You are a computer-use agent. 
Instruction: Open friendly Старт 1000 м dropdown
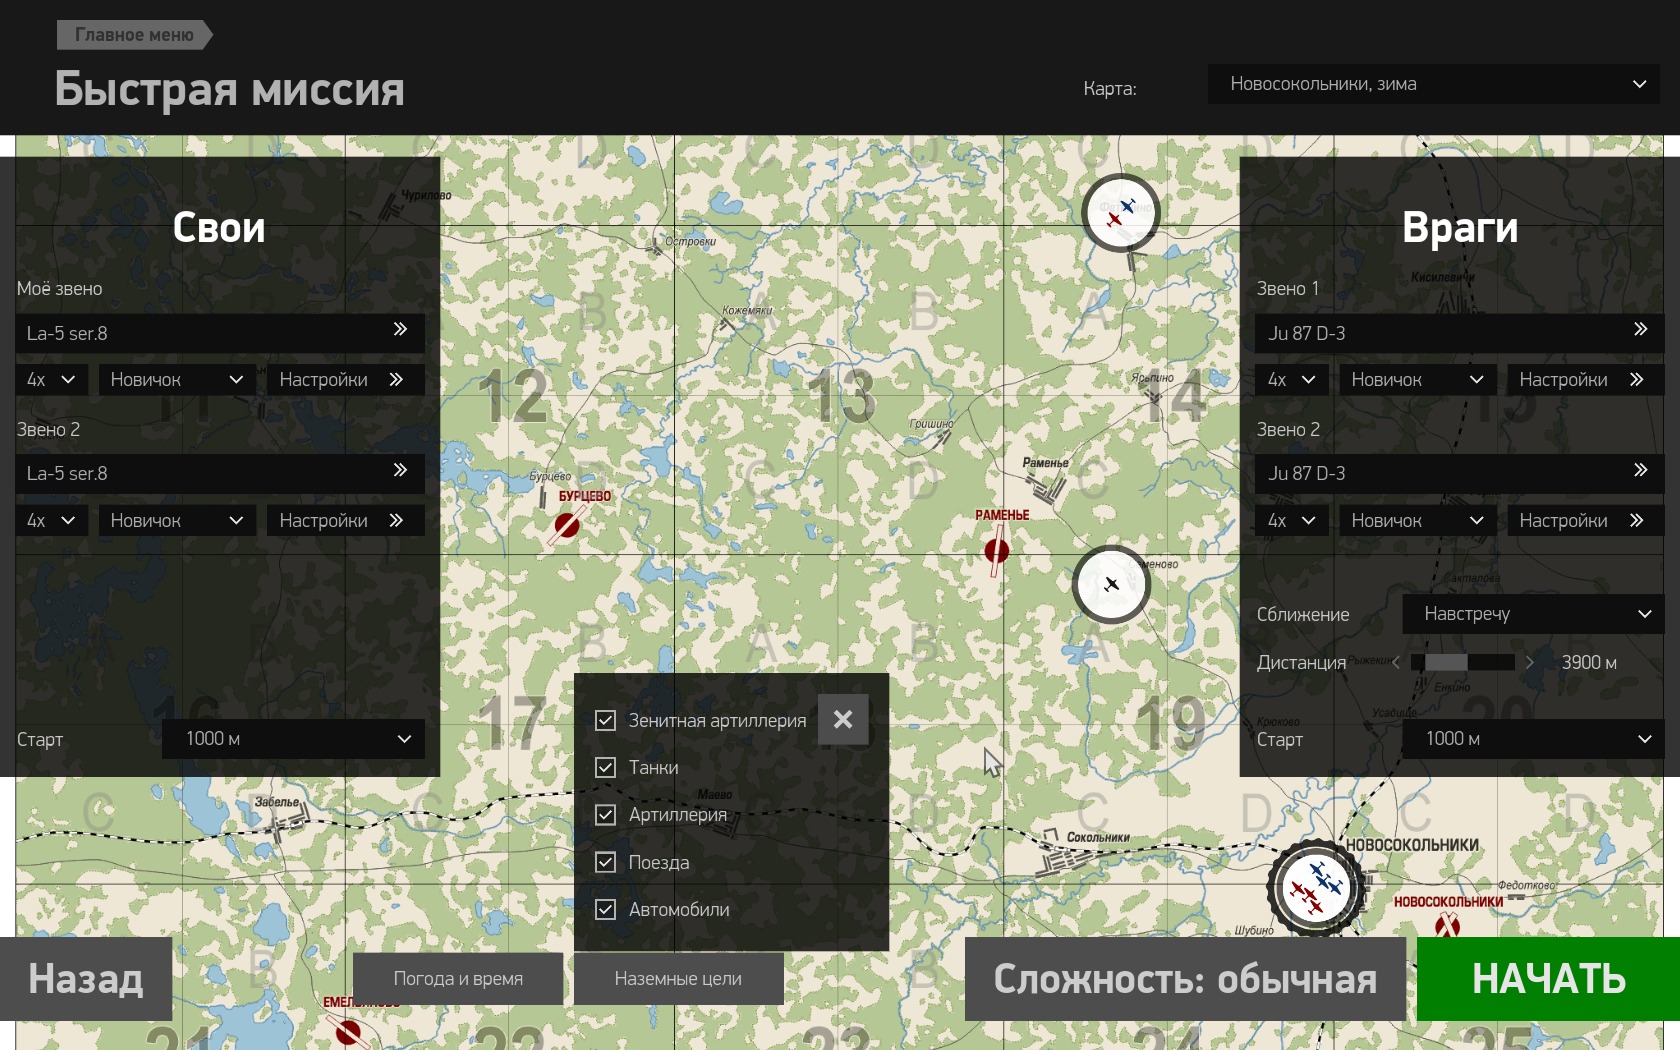[293, 739]
